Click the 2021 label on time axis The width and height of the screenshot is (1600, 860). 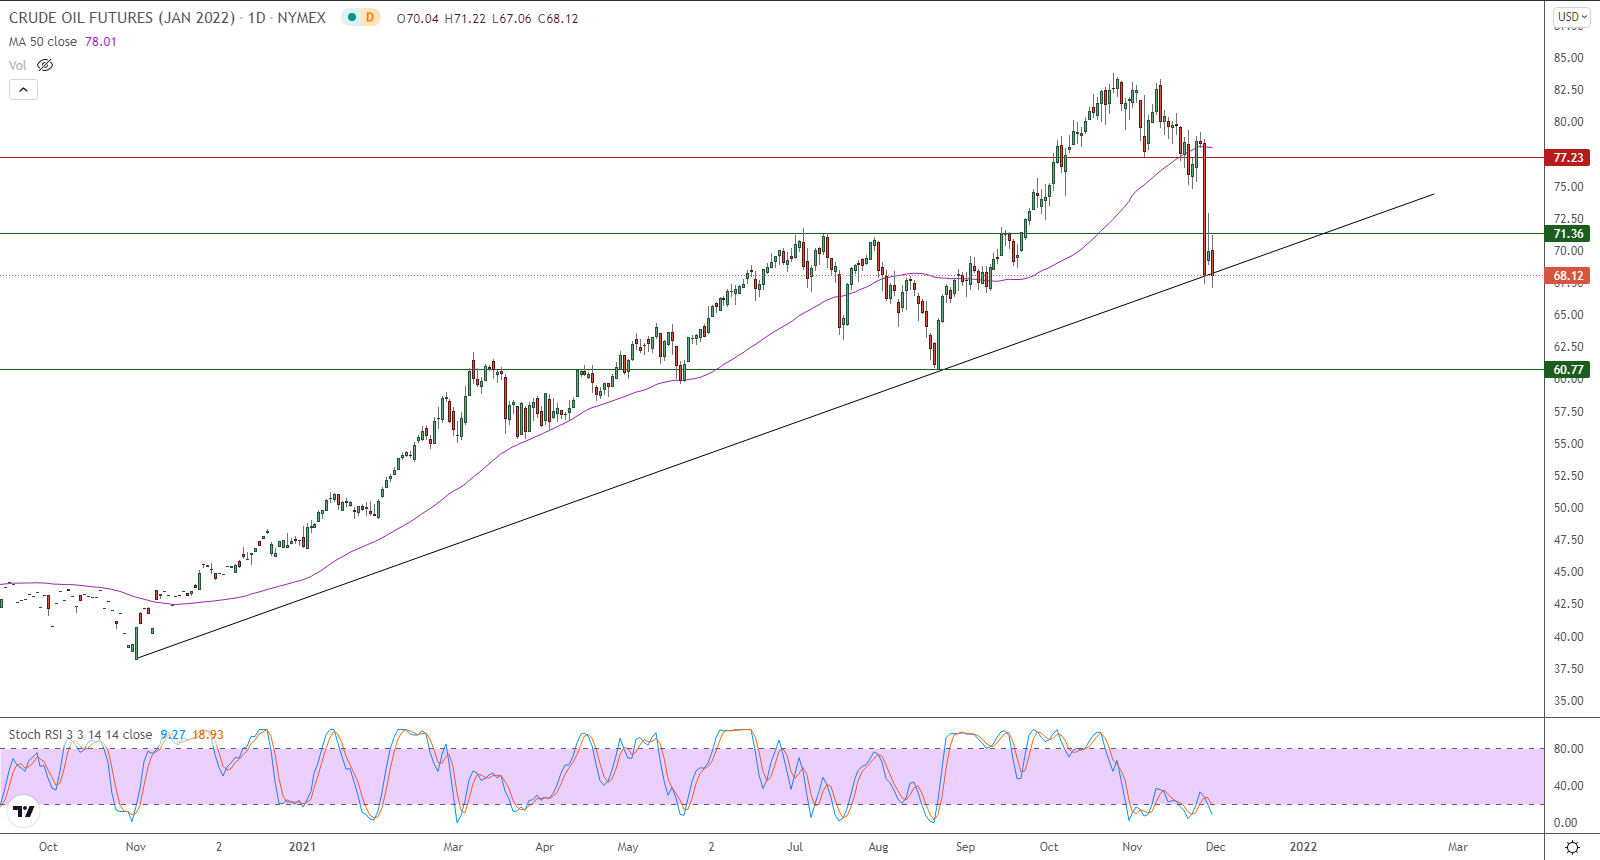point(302,847)
